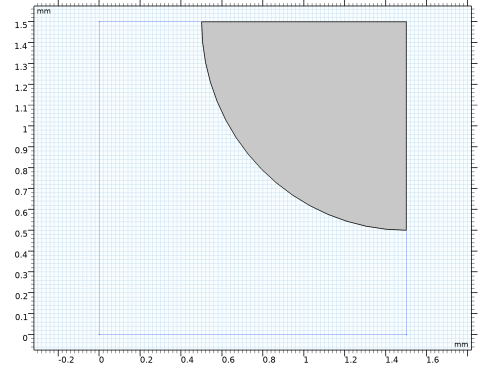Click the -0.2 tick label on horizontal axis
The image size is (479, 366).
click(x=66, y=360)
